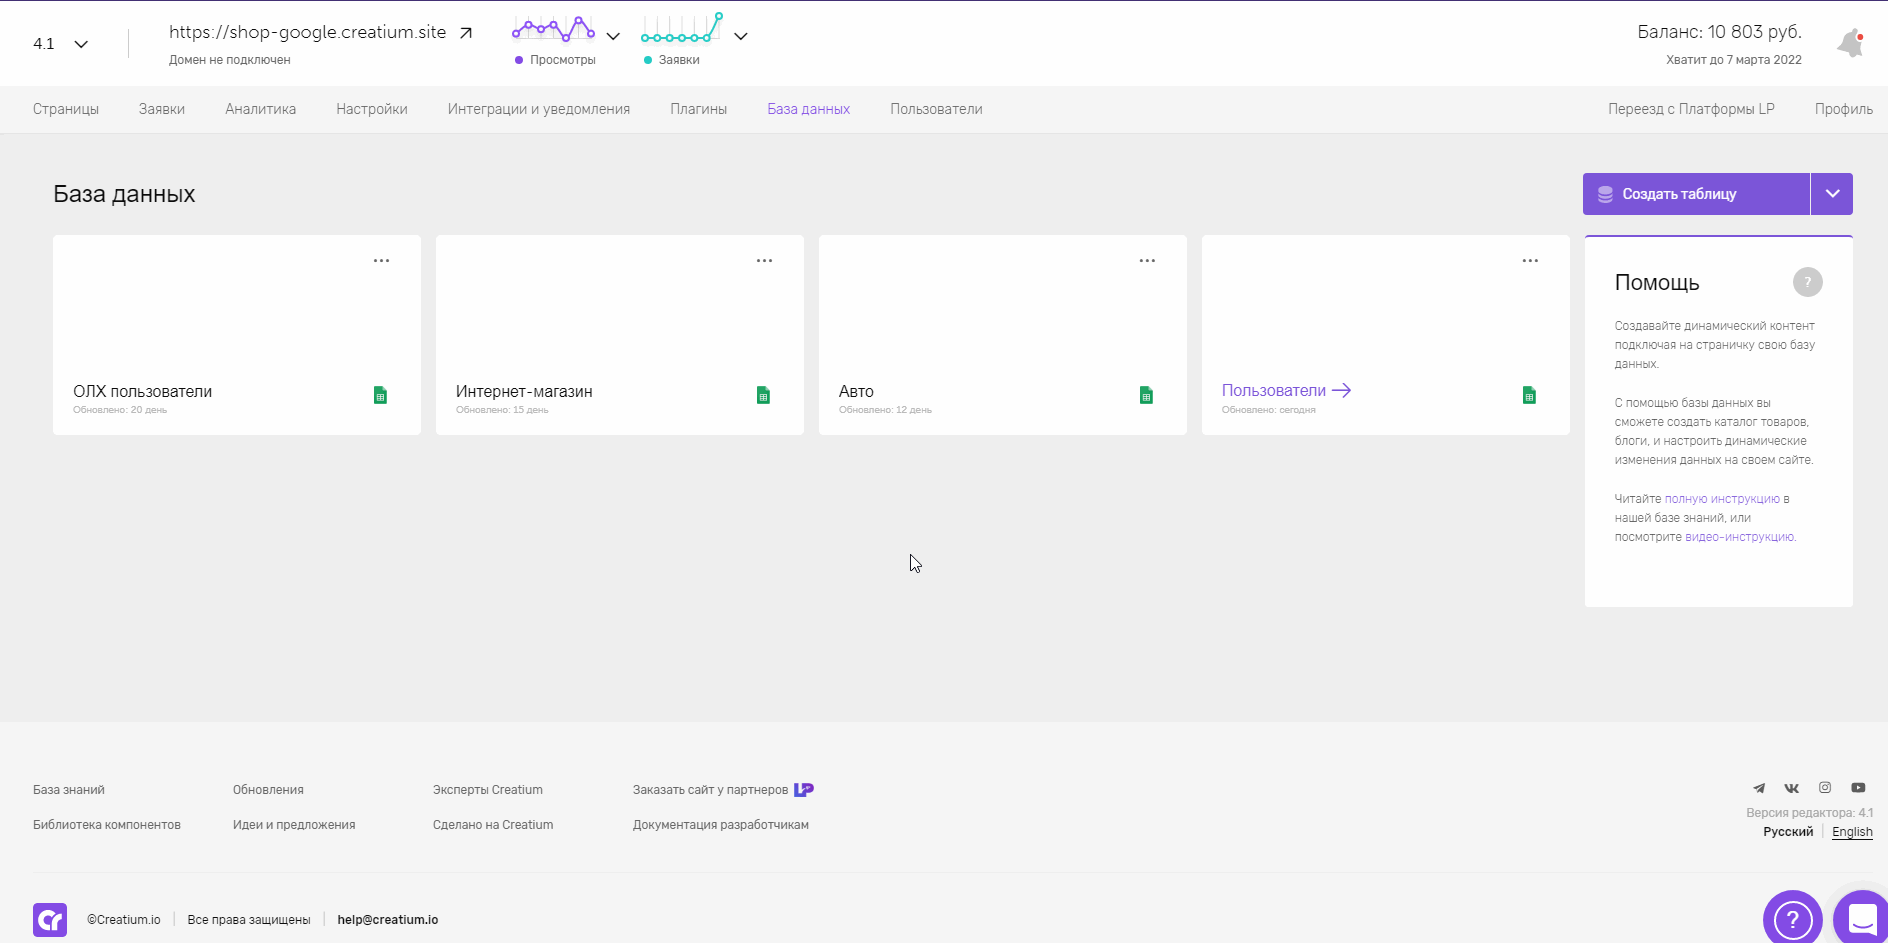The height and width of the screenshot is (943, 1888).
Task: Click the Просмотры views chart
Action: pyautogui.click(x=553, y=29)
